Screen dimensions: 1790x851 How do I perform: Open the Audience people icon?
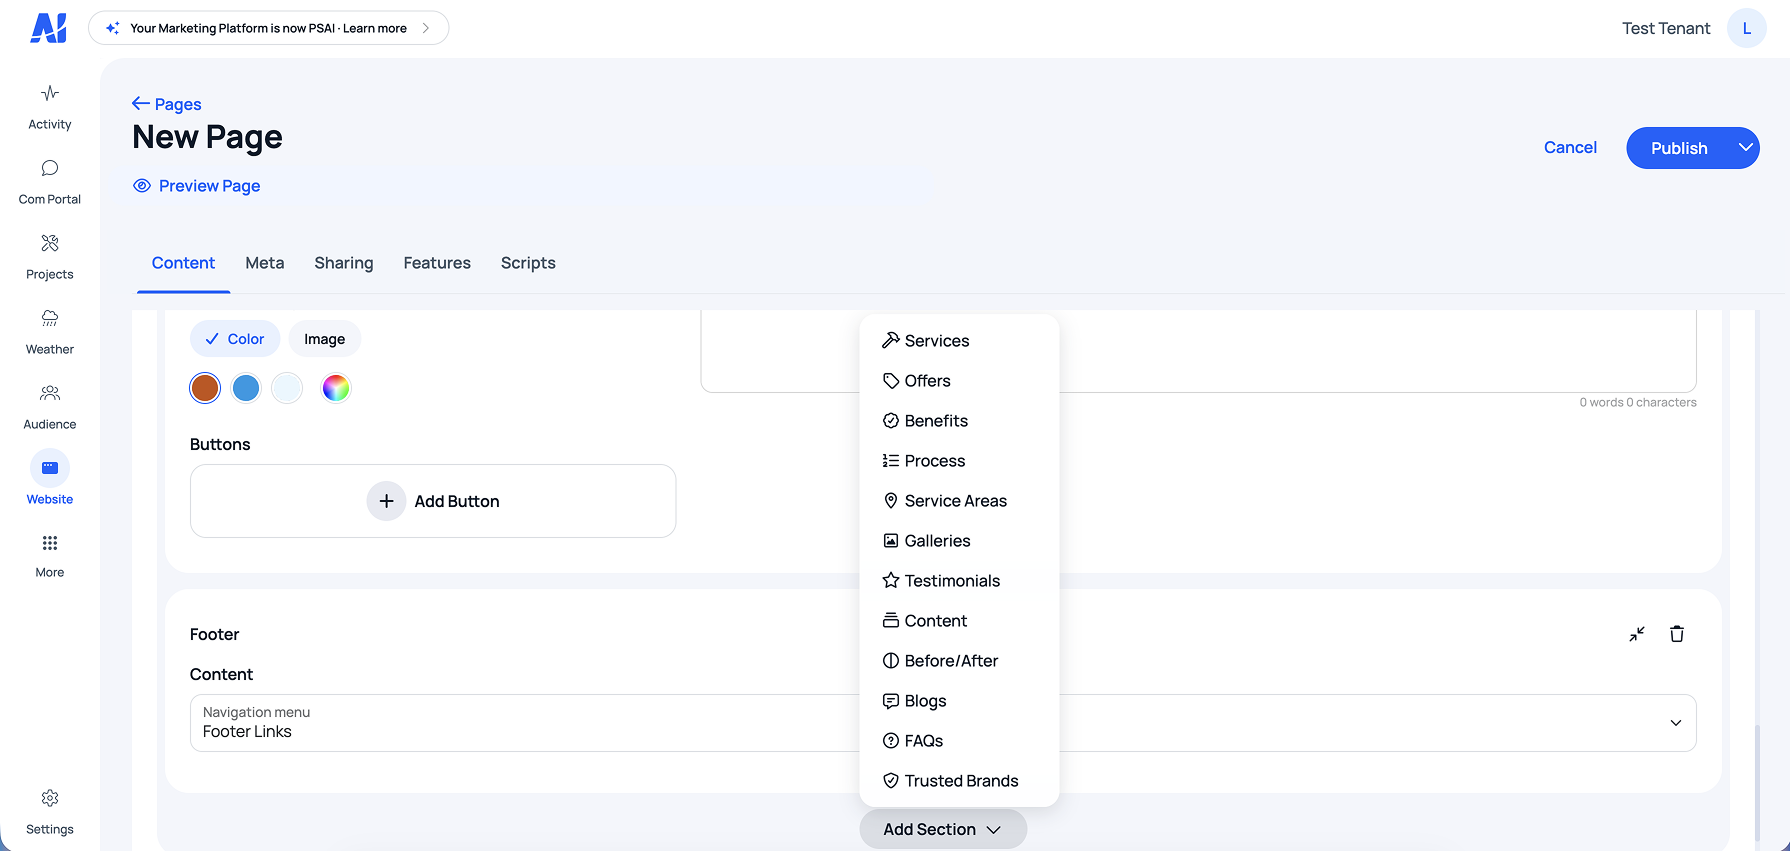pyautogui.click(x=50, y=393)
